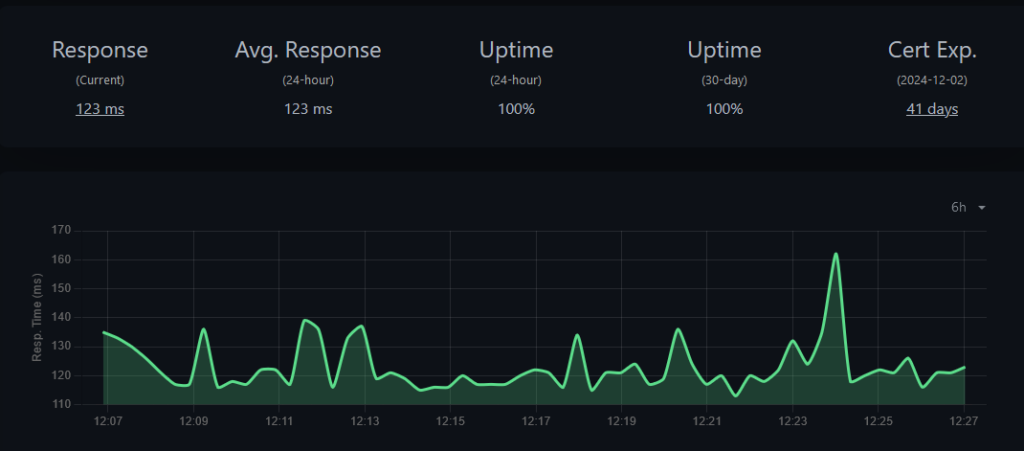1024x451 pixels.
Task: Click the 'Cert Exp.' heading
Action: (932, 50)
